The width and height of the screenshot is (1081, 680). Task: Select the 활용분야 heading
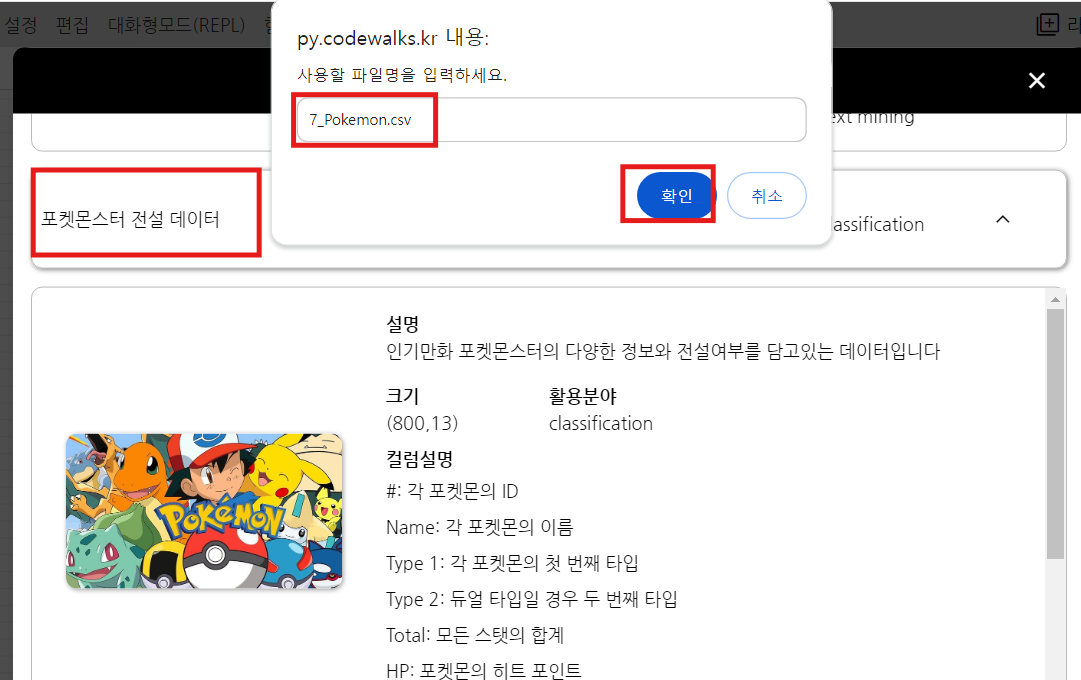point(583,396)
